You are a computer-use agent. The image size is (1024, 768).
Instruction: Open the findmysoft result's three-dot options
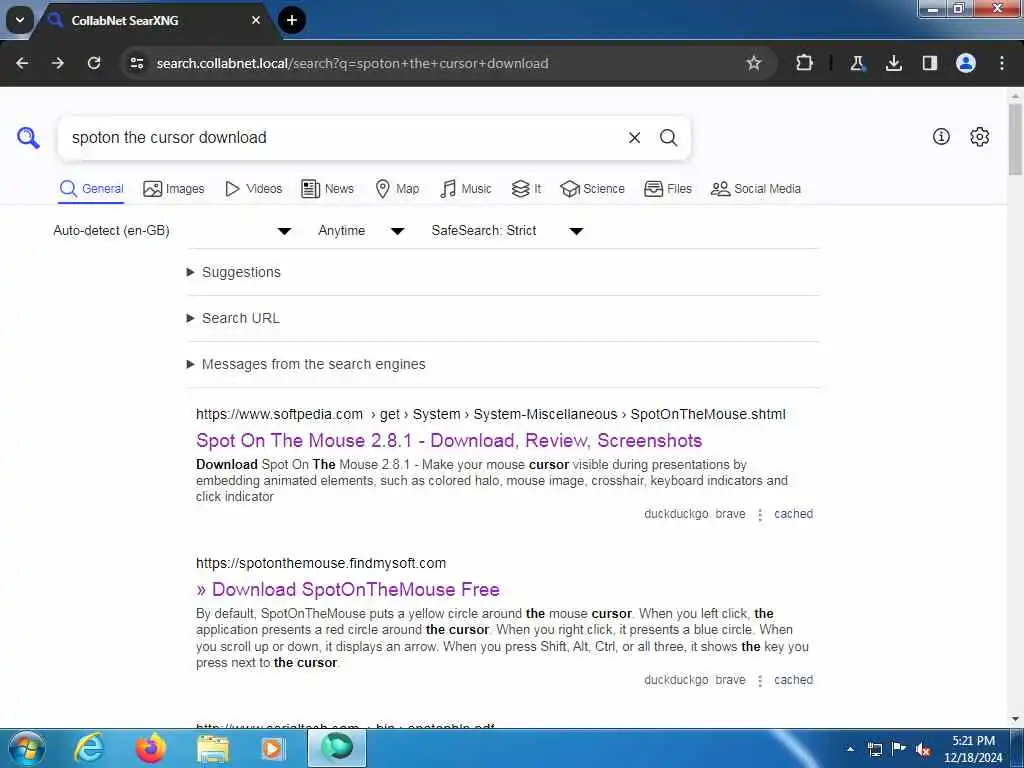760,680
